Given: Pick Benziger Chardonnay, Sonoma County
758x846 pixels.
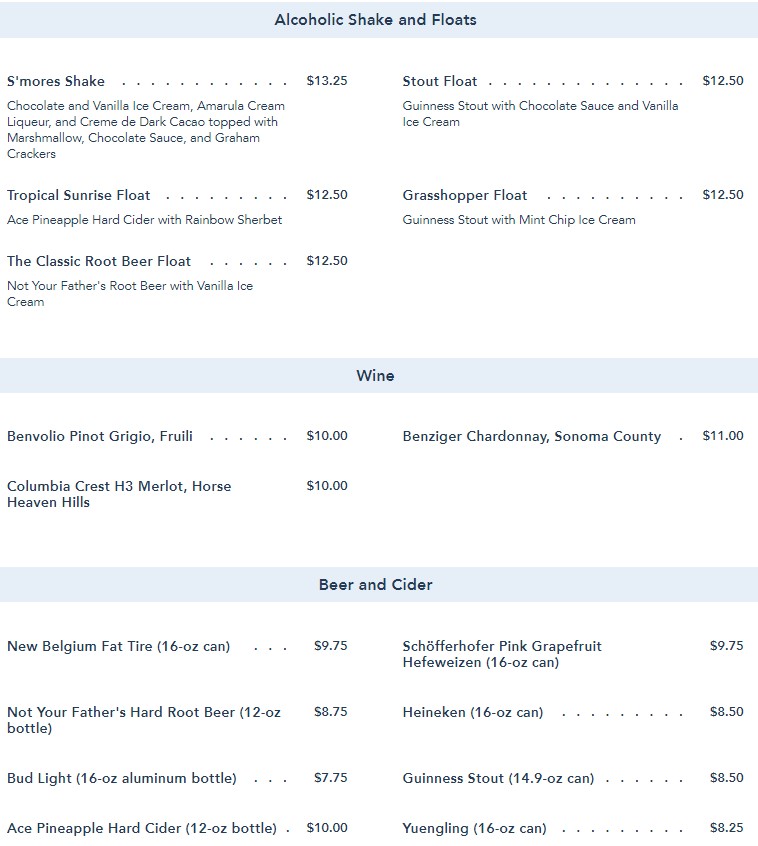Looking at the screenshot, I should pos(531,436).
